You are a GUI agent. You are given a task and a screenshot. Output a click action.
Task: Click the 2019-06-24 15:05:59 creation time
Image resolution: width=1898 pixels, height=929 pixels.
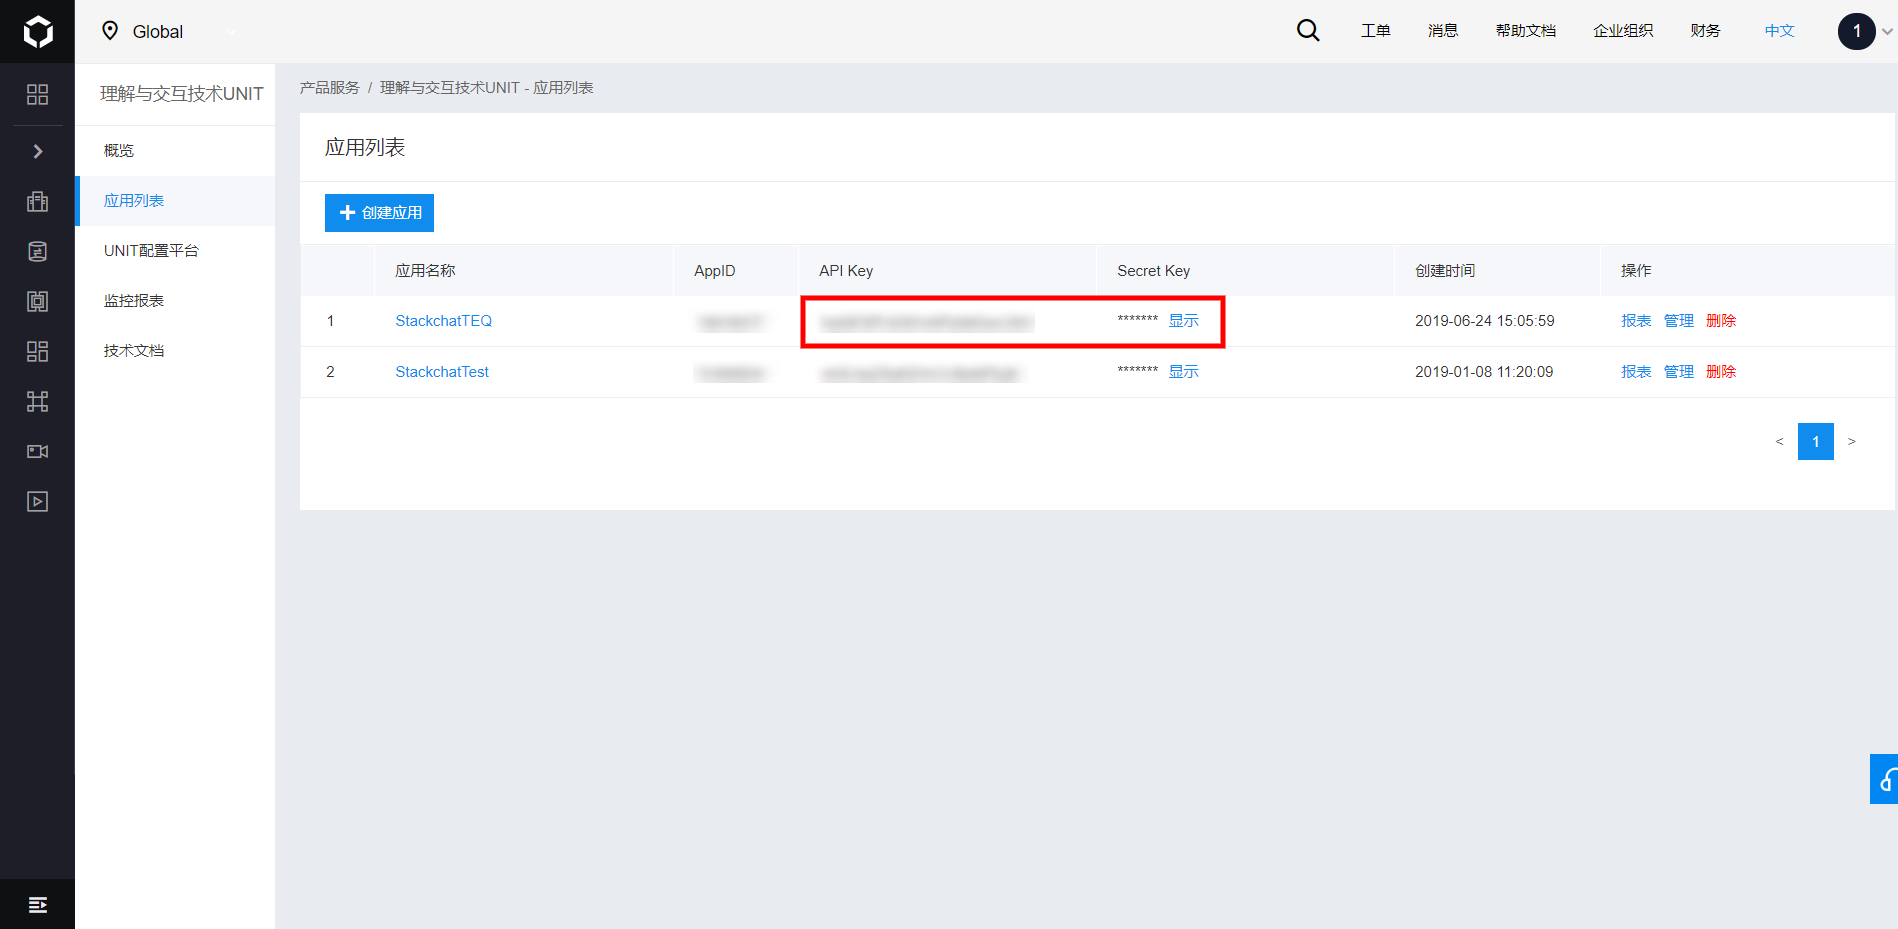1485,321
